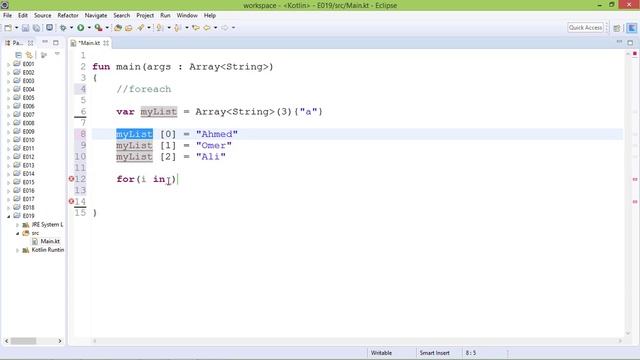Click the New file toolbar icon
Viewport: 640px width, 360px height.
(x=8, y=28)
